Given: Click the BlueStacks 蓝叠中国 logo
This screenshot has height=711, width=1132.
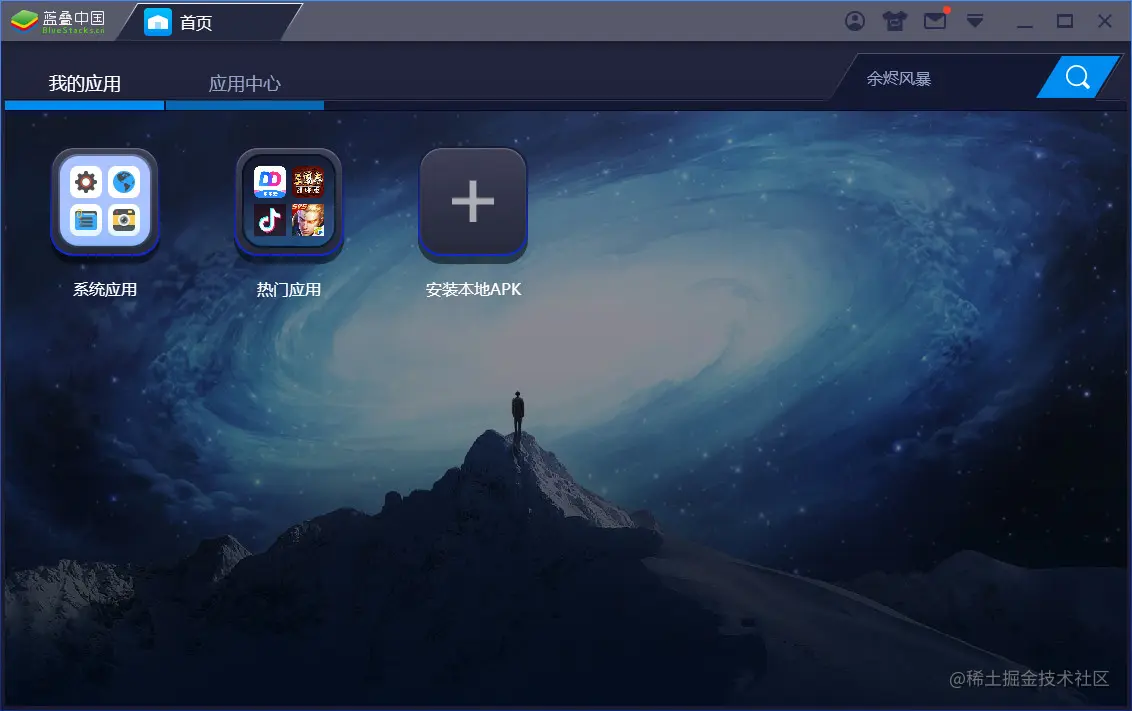Looking at the screenshot, I should (x=60, y=20).
